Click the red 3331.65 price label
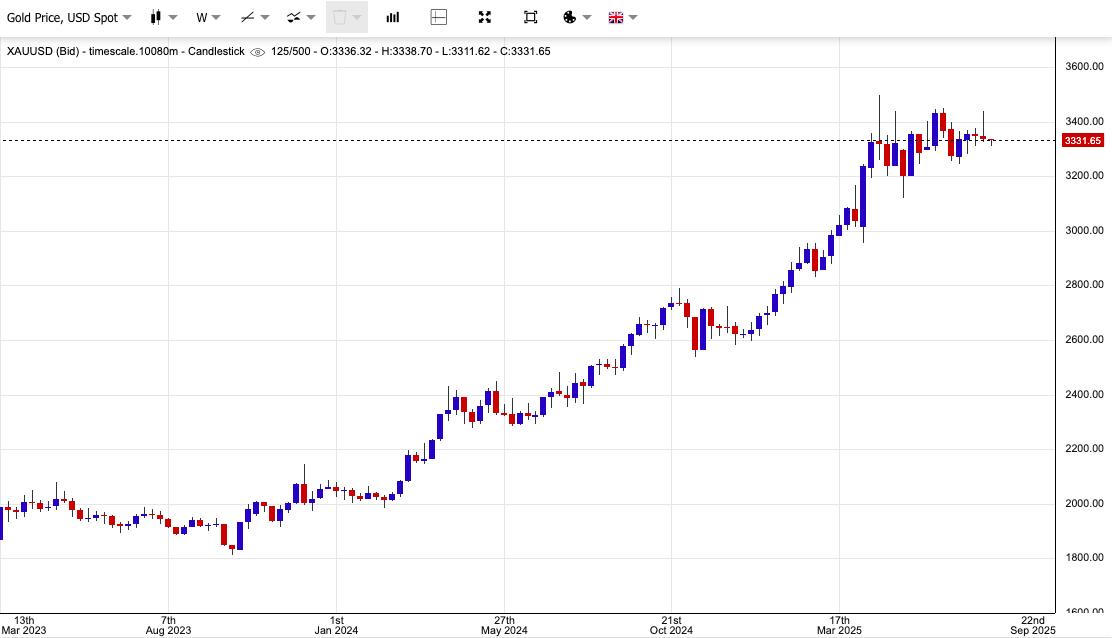This screenshot has height=638, width=1112. [x=1083, y=140]
